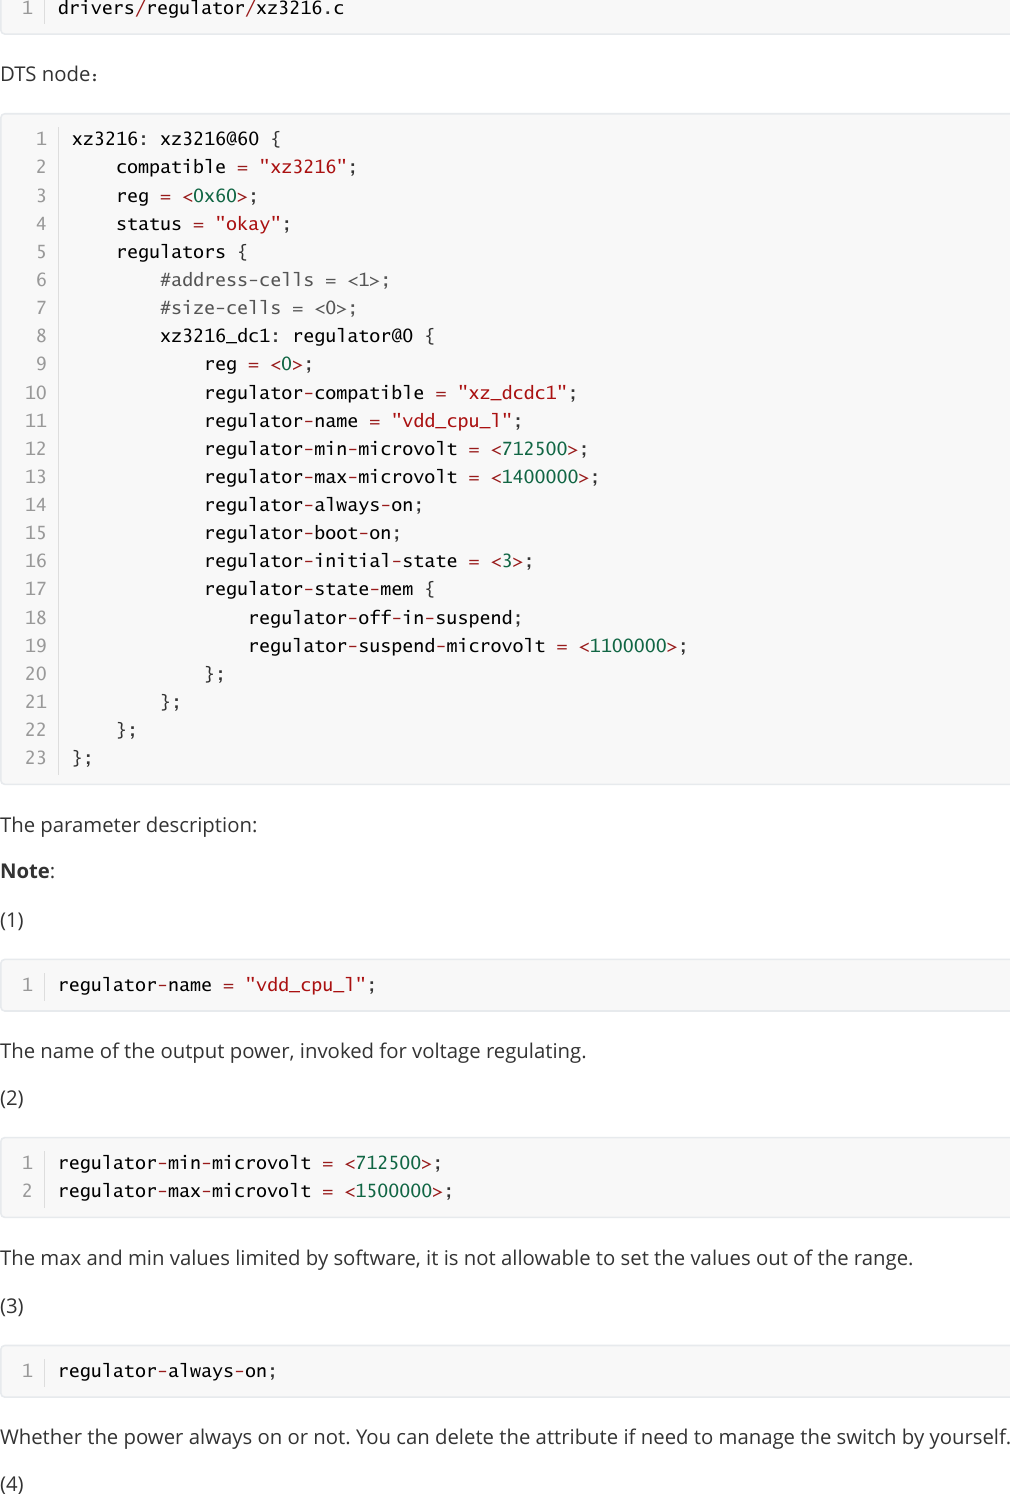This screenshot has width=1010, height=1494.
Task: Click the bold "Note" text
Action: click(25, 871)
